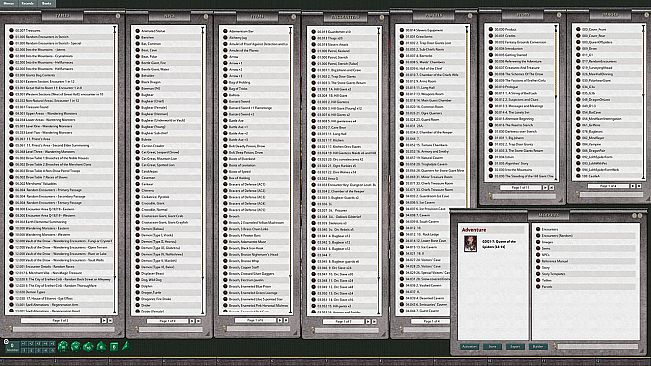The image size is (651, 366).
Task: Open link icon for Black Dragon NPC
Action: click(138, 82)
